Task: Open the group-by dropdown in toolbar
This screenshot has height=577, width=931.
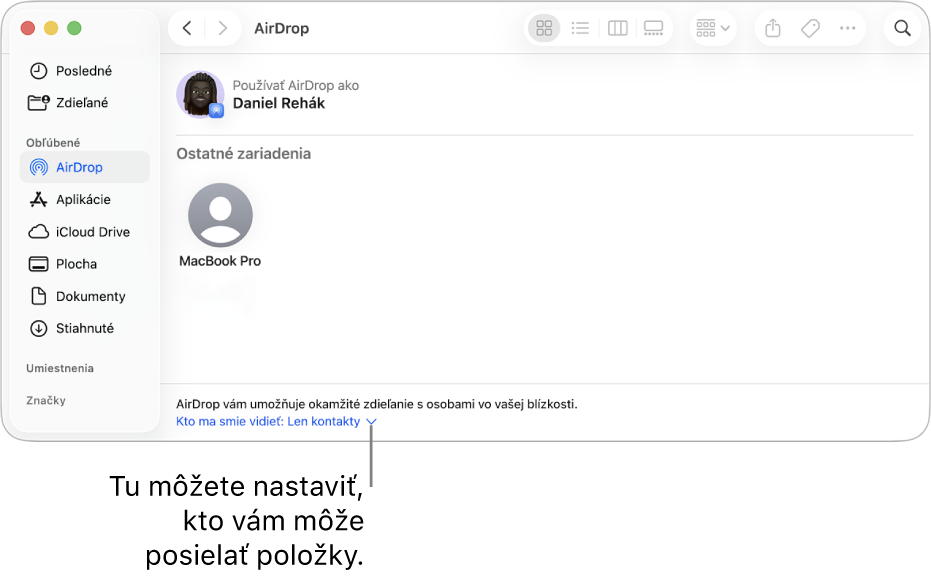Action: point(712,28)
